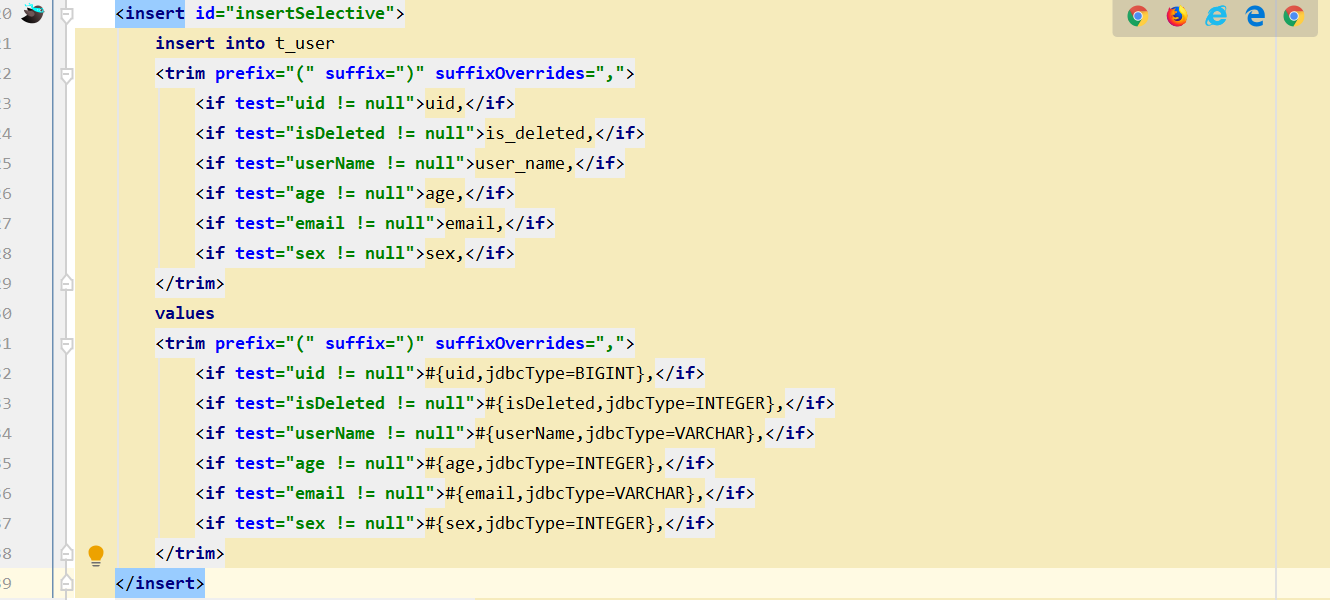Click column name 'uid,' in first trim
Screen dimensions: 1330x600
[445, 103]
